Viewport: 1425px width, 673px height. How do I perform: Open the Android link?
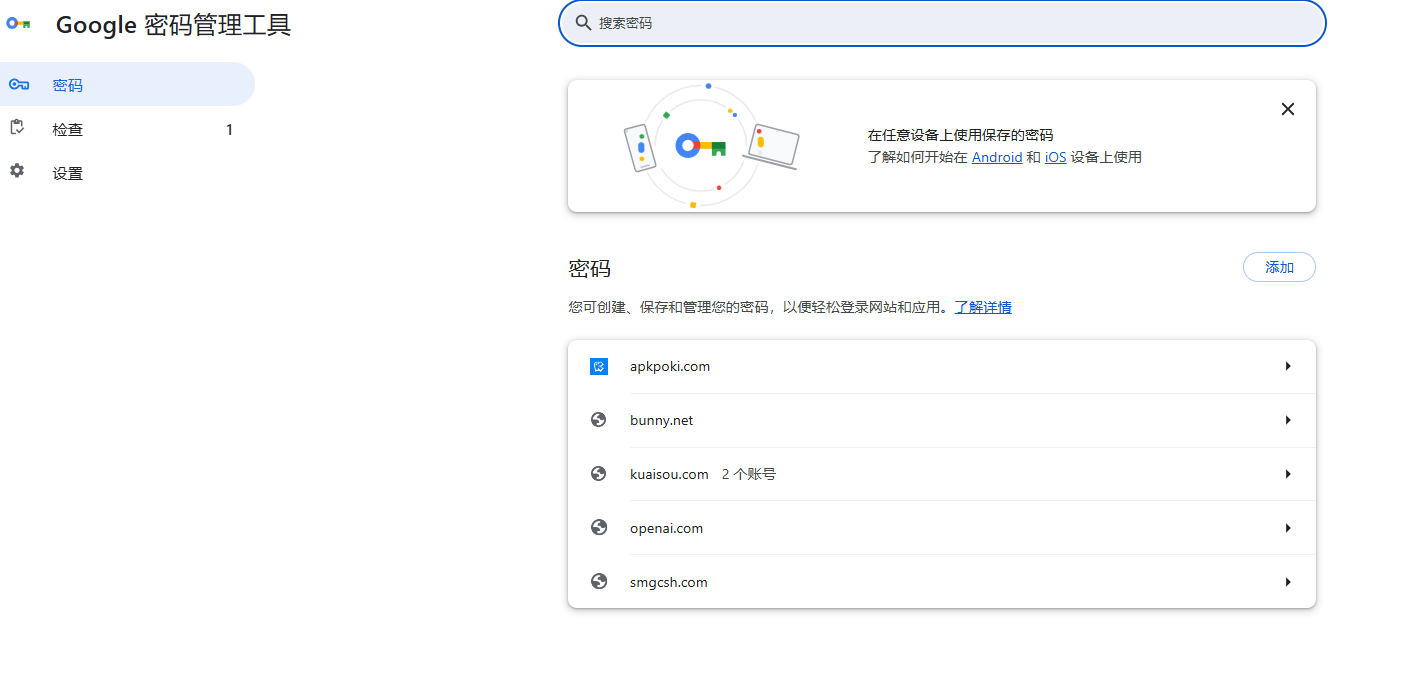click(997, 157)
